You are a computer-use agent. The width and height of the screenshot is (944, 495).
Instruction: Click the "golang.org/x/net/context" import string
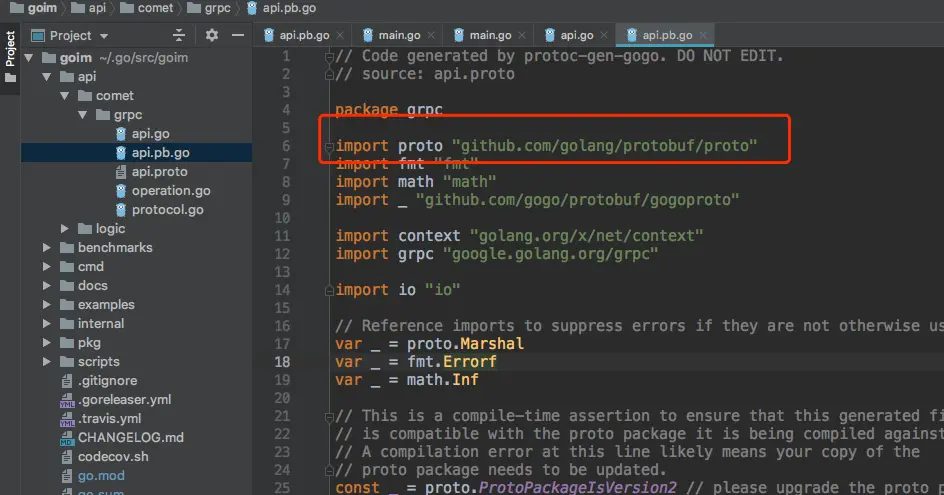[x=586, y=235]
